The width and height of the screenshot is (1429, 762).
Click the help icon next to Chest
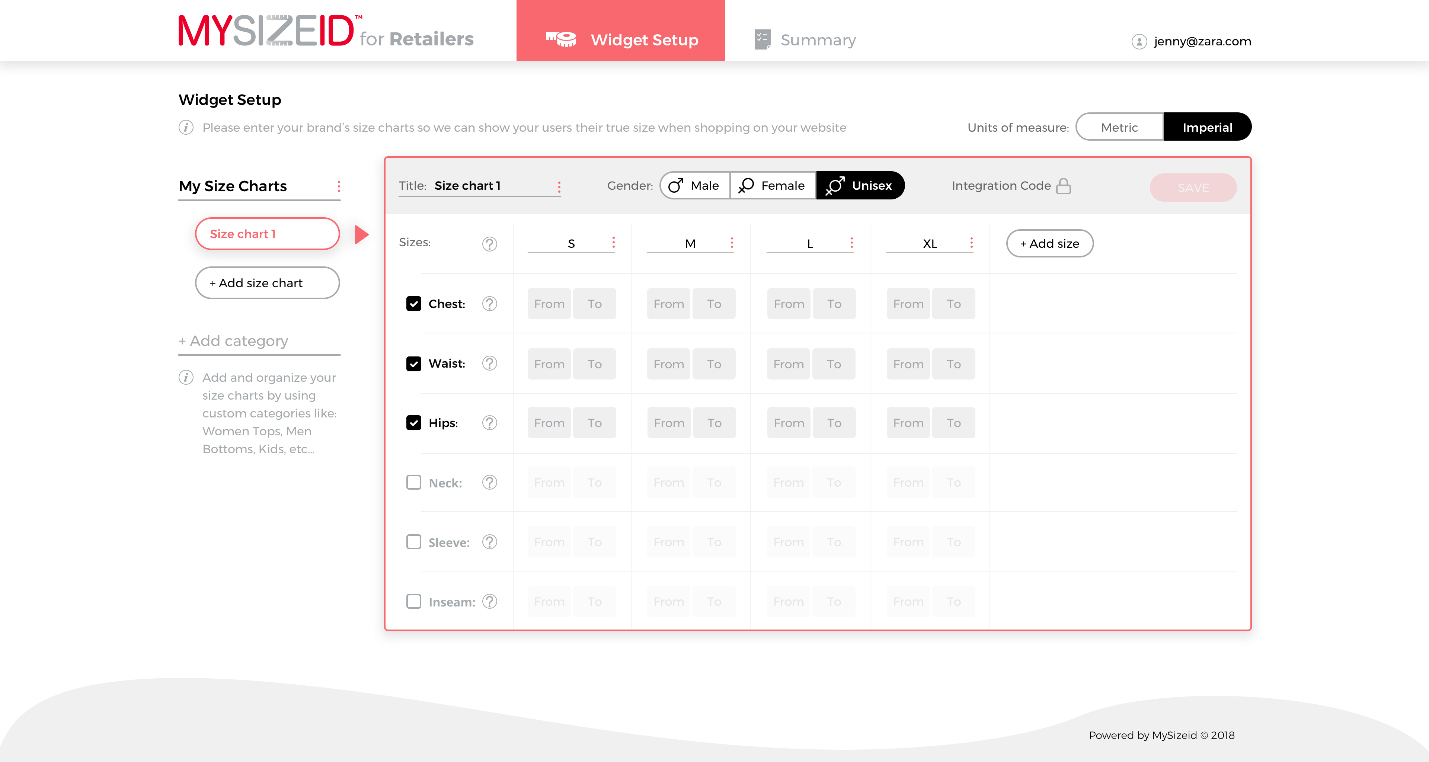point(489,304)
